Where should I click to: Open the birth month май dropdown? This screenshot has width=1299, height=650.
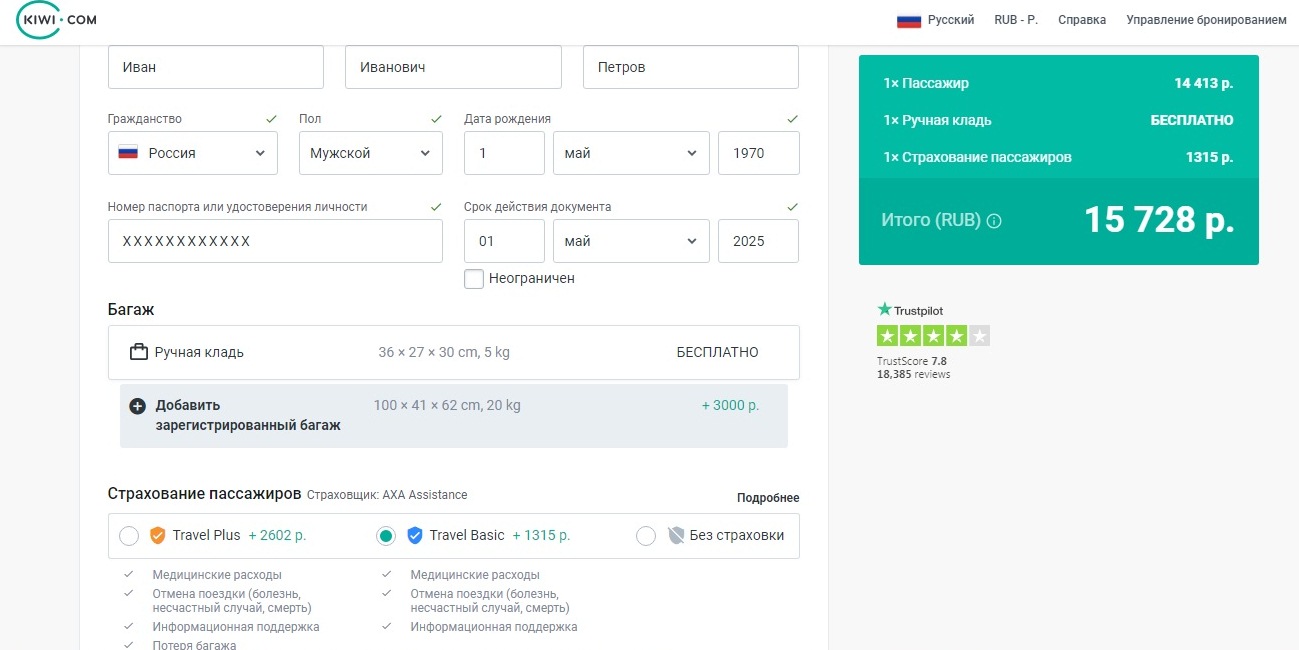[x=630, y=153]
